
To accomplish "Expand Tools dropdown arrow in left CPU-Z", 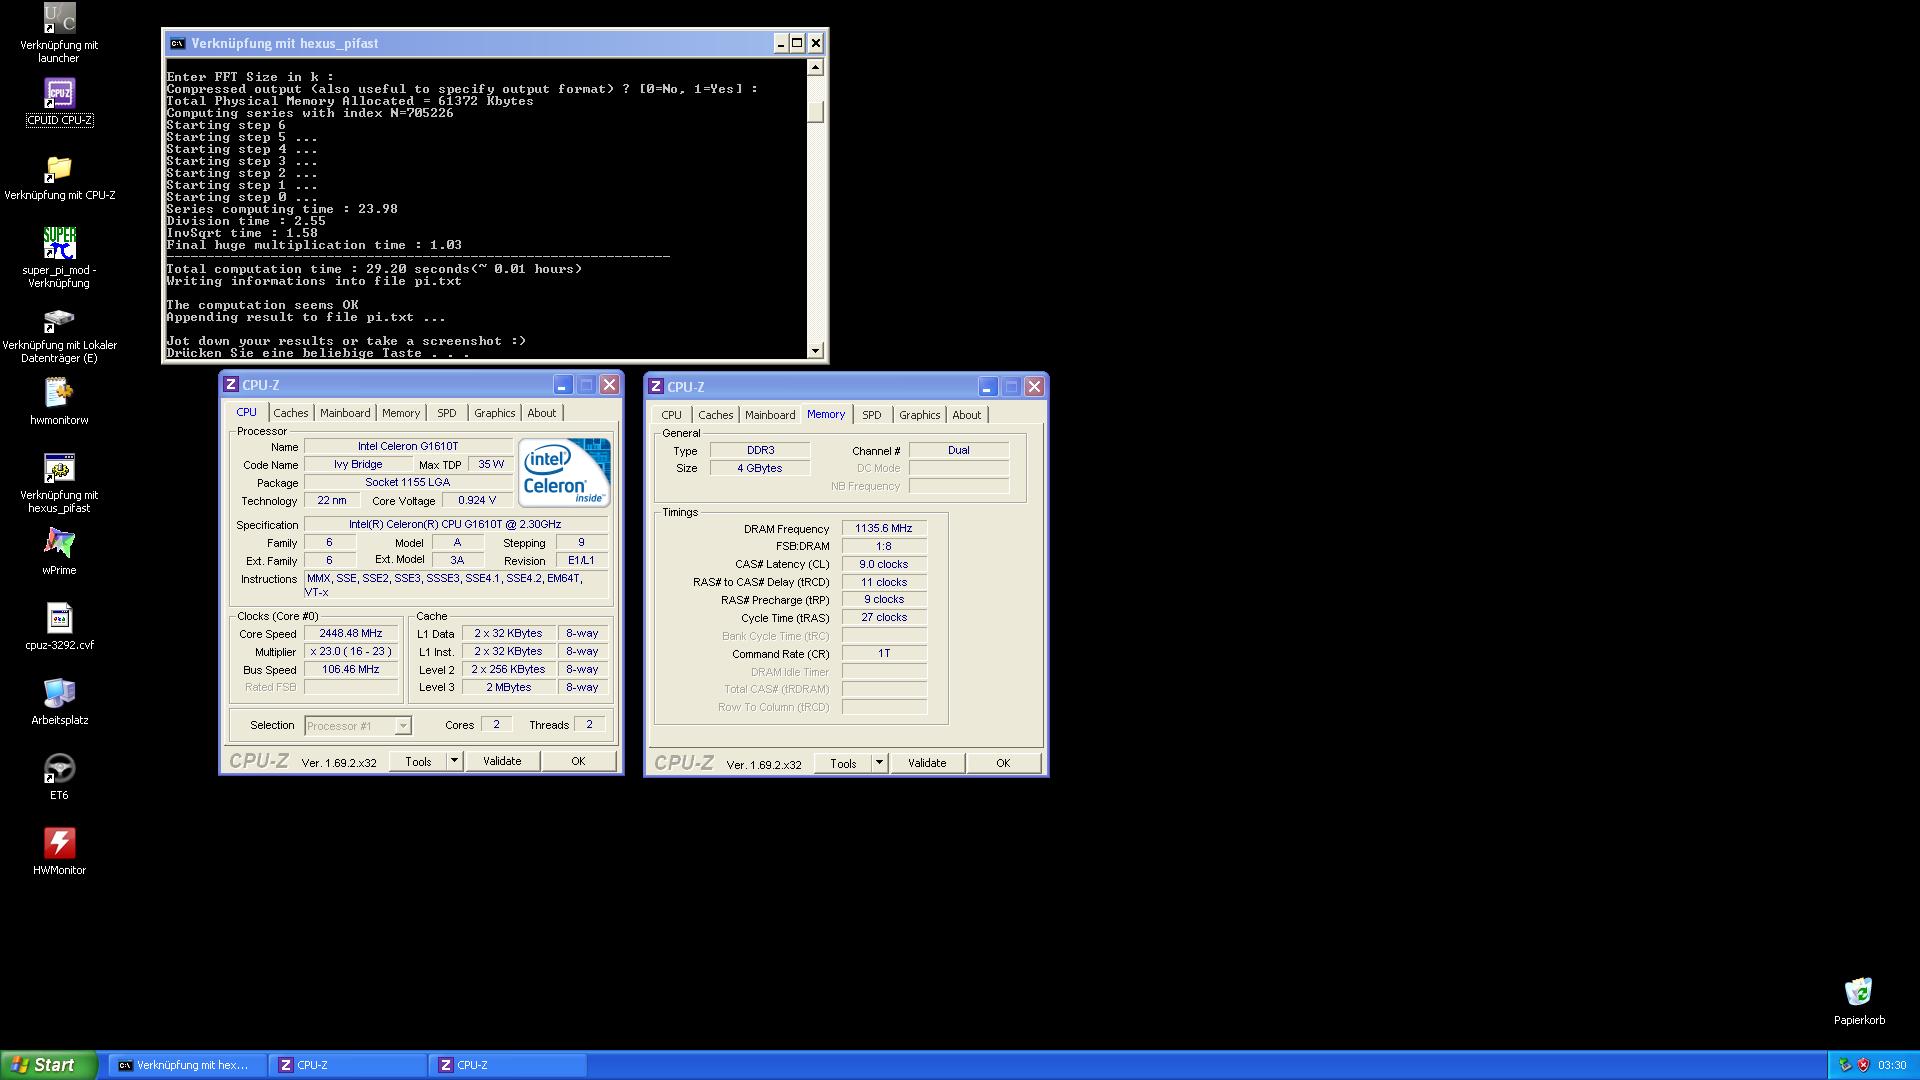I will (x=454, y=761).
